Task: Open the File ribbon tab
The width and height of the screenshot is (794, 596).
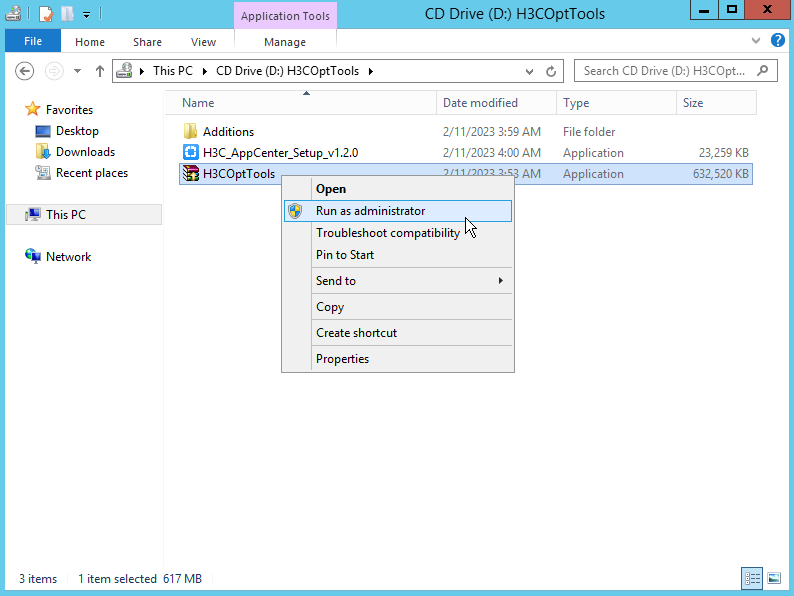Action: pos(33,42)
